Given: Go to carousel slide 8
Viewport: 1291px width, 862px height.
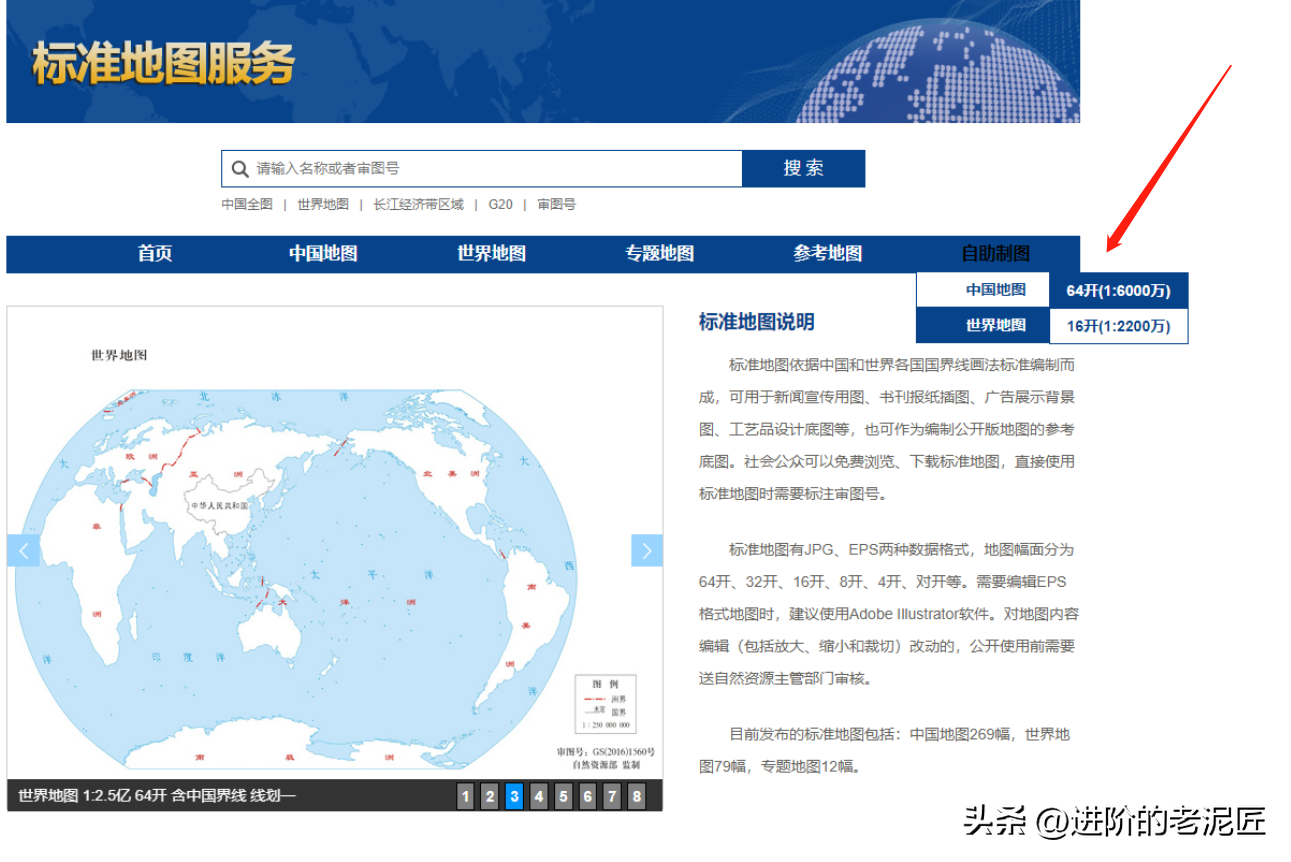Looking at the screenshot, I should (636, 796).
